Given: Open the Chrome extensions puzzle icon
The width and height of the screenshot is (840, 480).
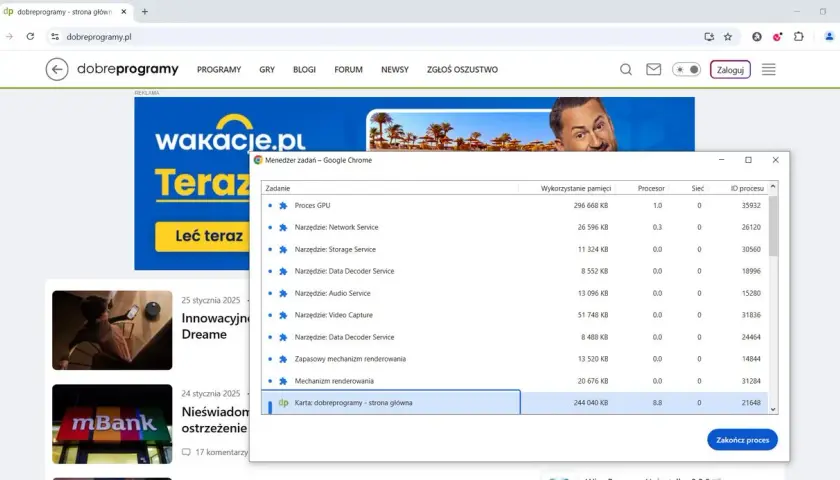Looking at the screenshot, I should pyautogui.click(x=799, y=36).
